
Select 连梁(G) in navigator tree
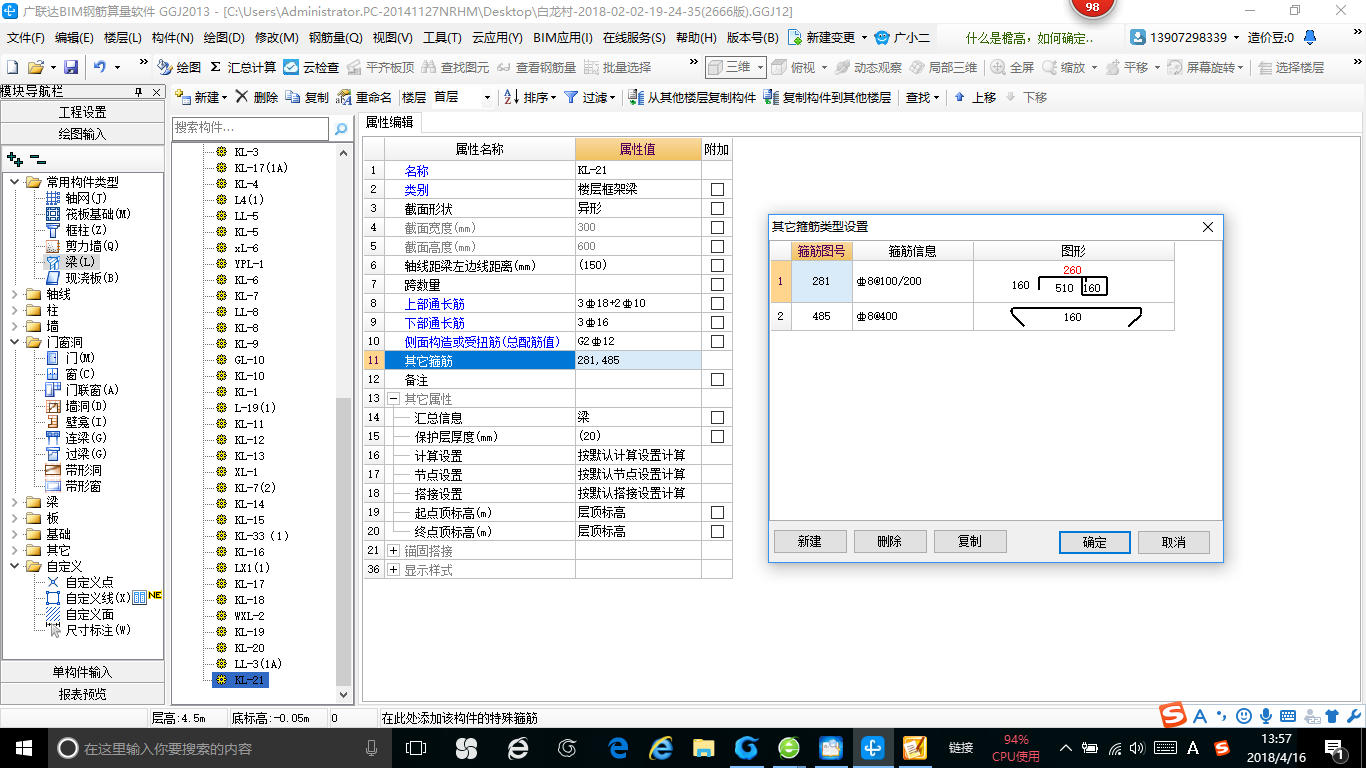click(76, 438)
